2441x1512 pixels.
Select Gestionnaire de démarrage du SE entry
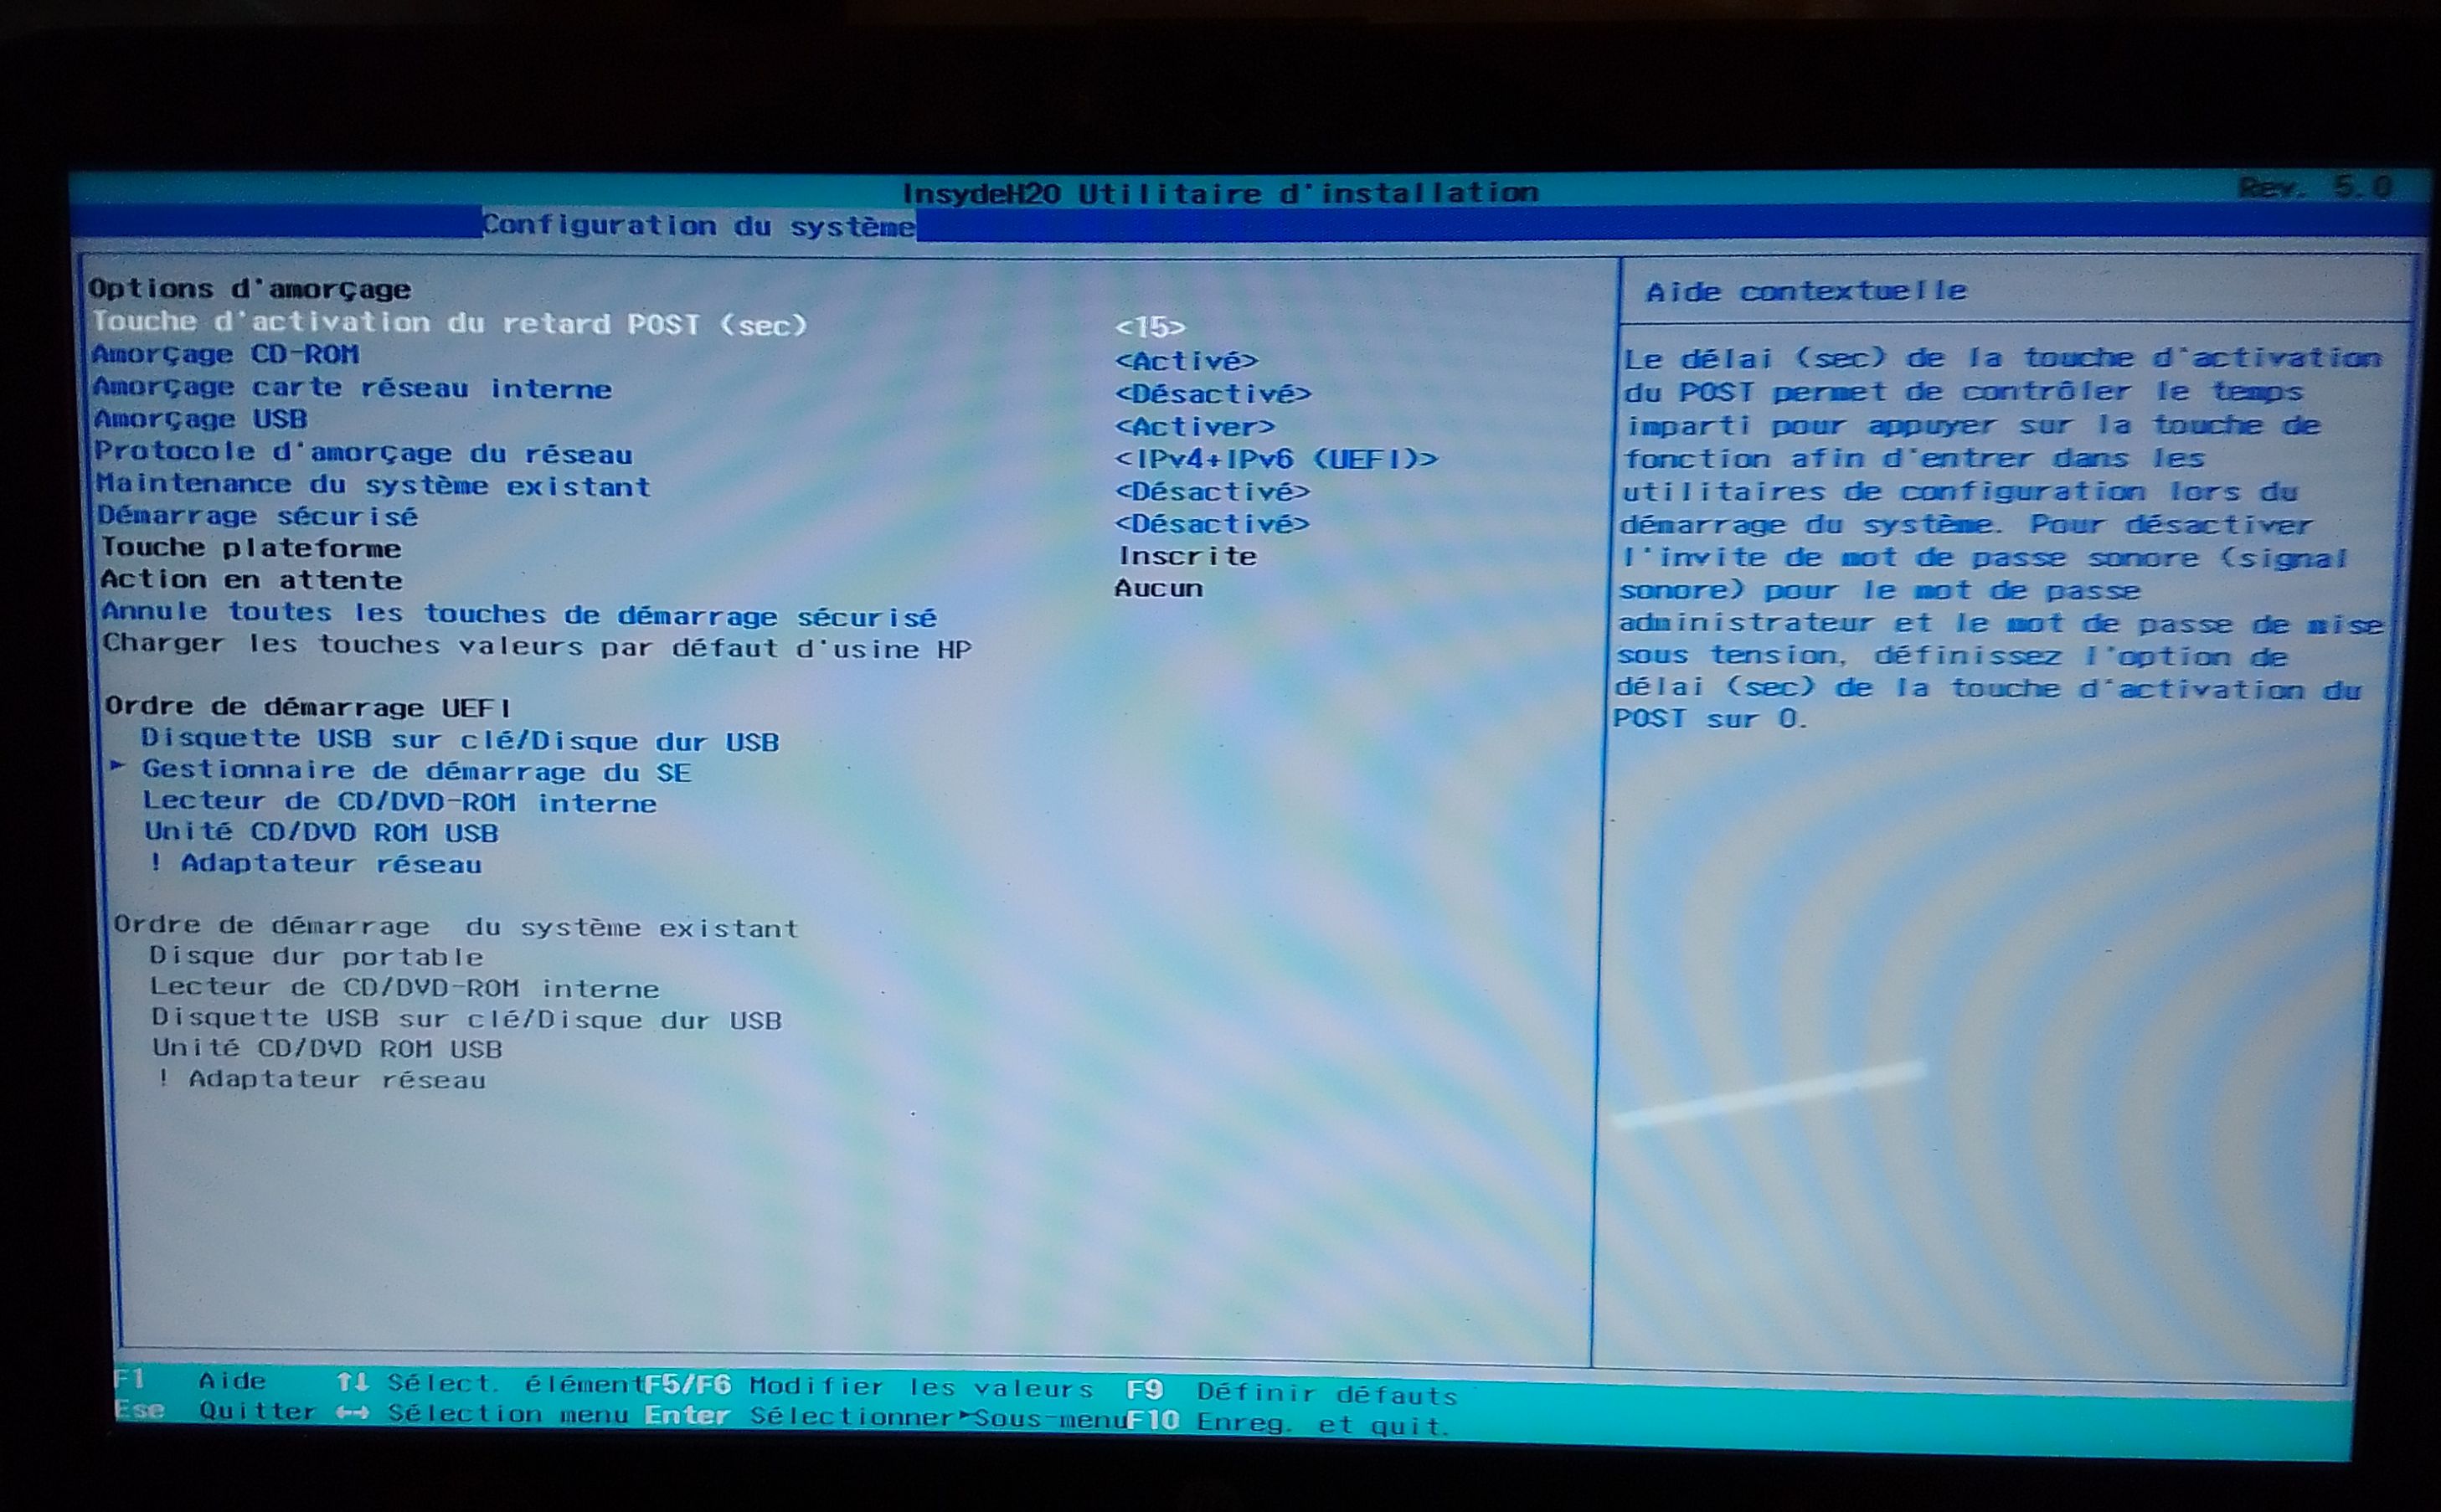coord(416,771)
